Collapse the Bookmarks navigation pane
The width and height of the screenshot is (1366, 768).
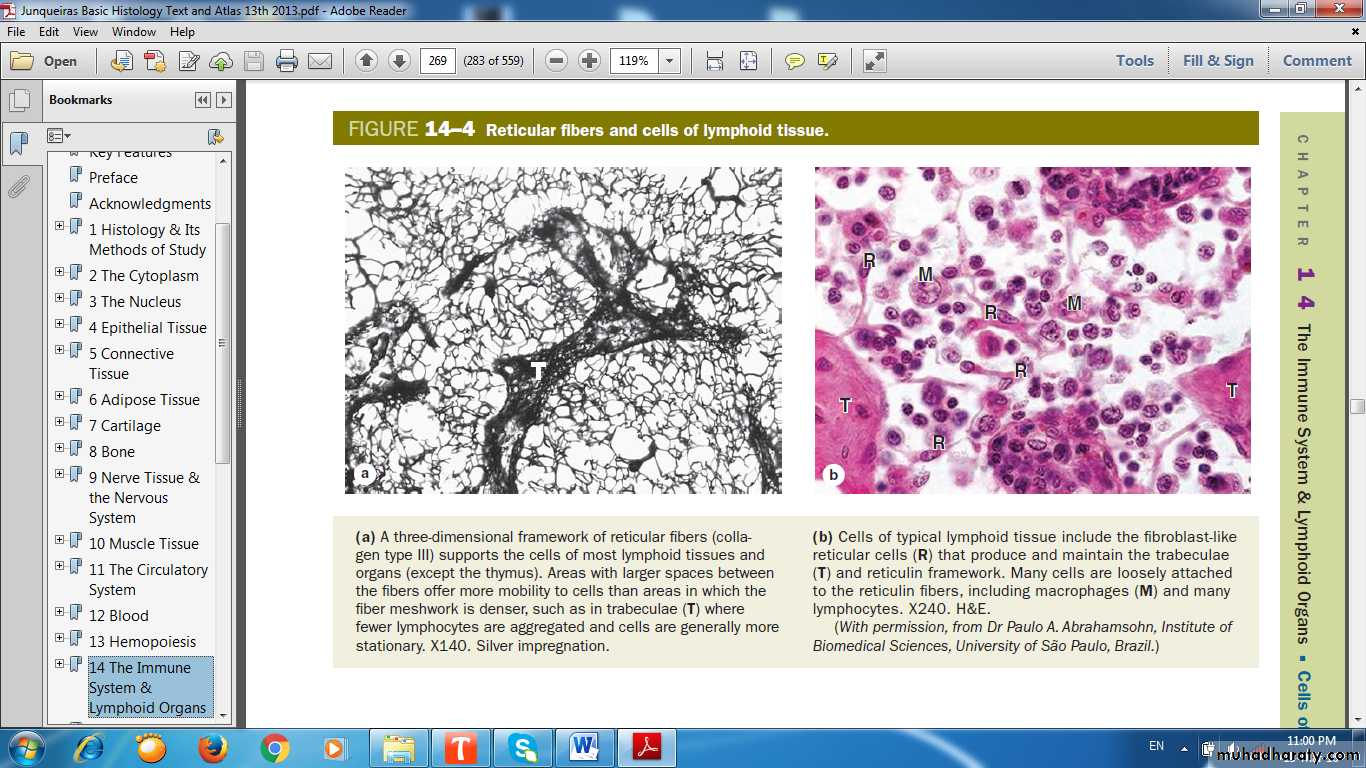point(203,100)
